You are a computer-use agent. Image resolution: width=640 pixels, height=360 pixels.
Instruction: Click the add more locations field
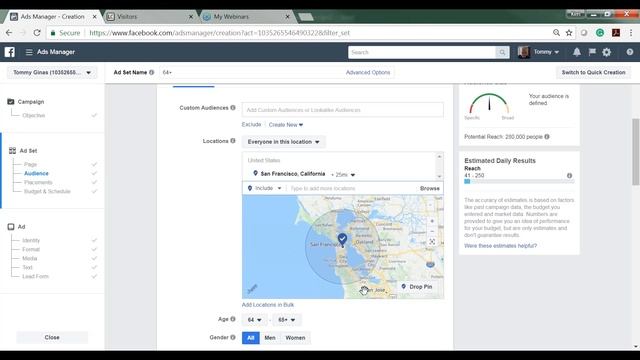352,188
